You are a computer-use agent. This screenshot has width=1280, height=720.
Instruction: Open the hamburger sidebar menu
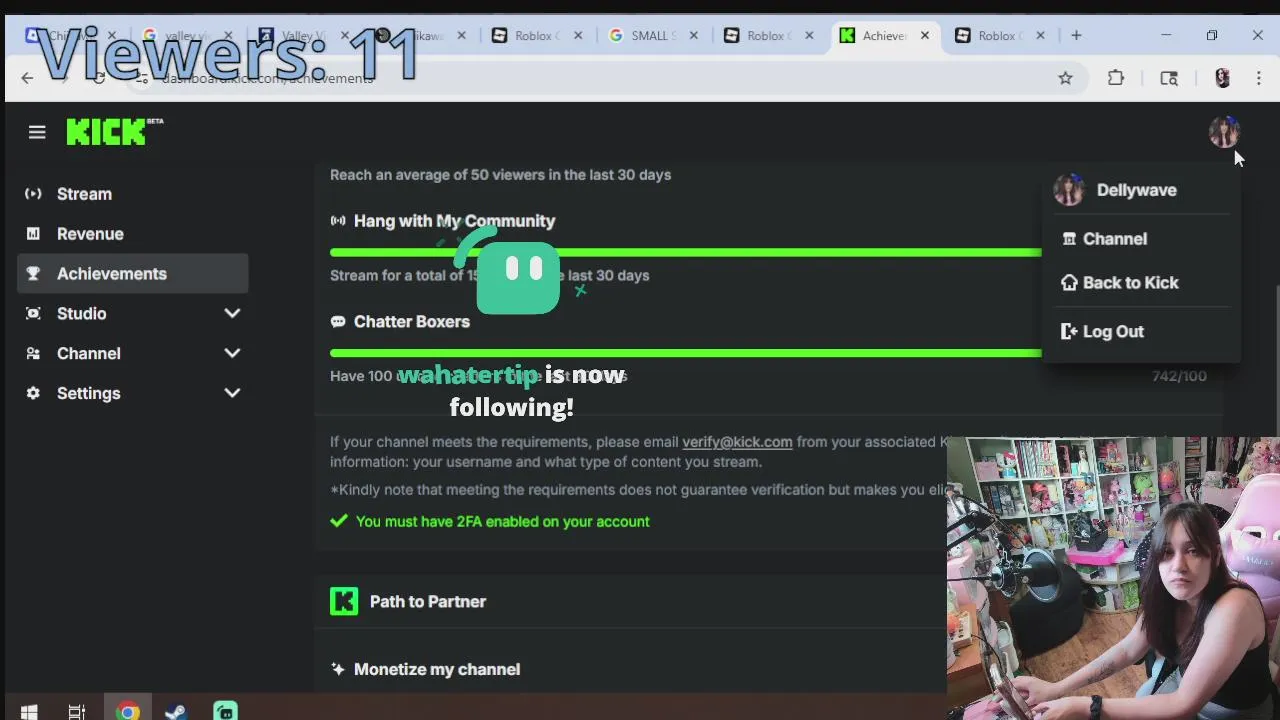[37, 132]
